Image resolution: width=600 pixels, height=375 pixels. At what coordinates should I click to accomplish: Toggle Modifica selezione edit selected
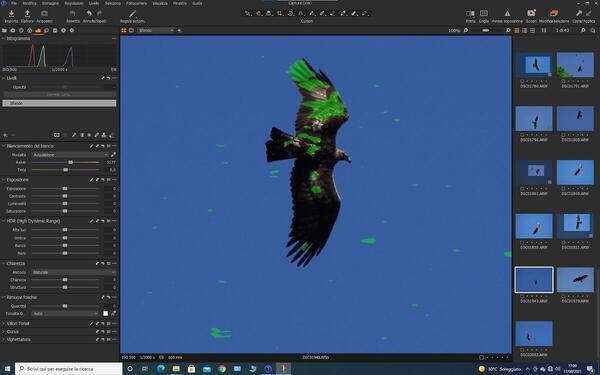[x=554, y=14]
